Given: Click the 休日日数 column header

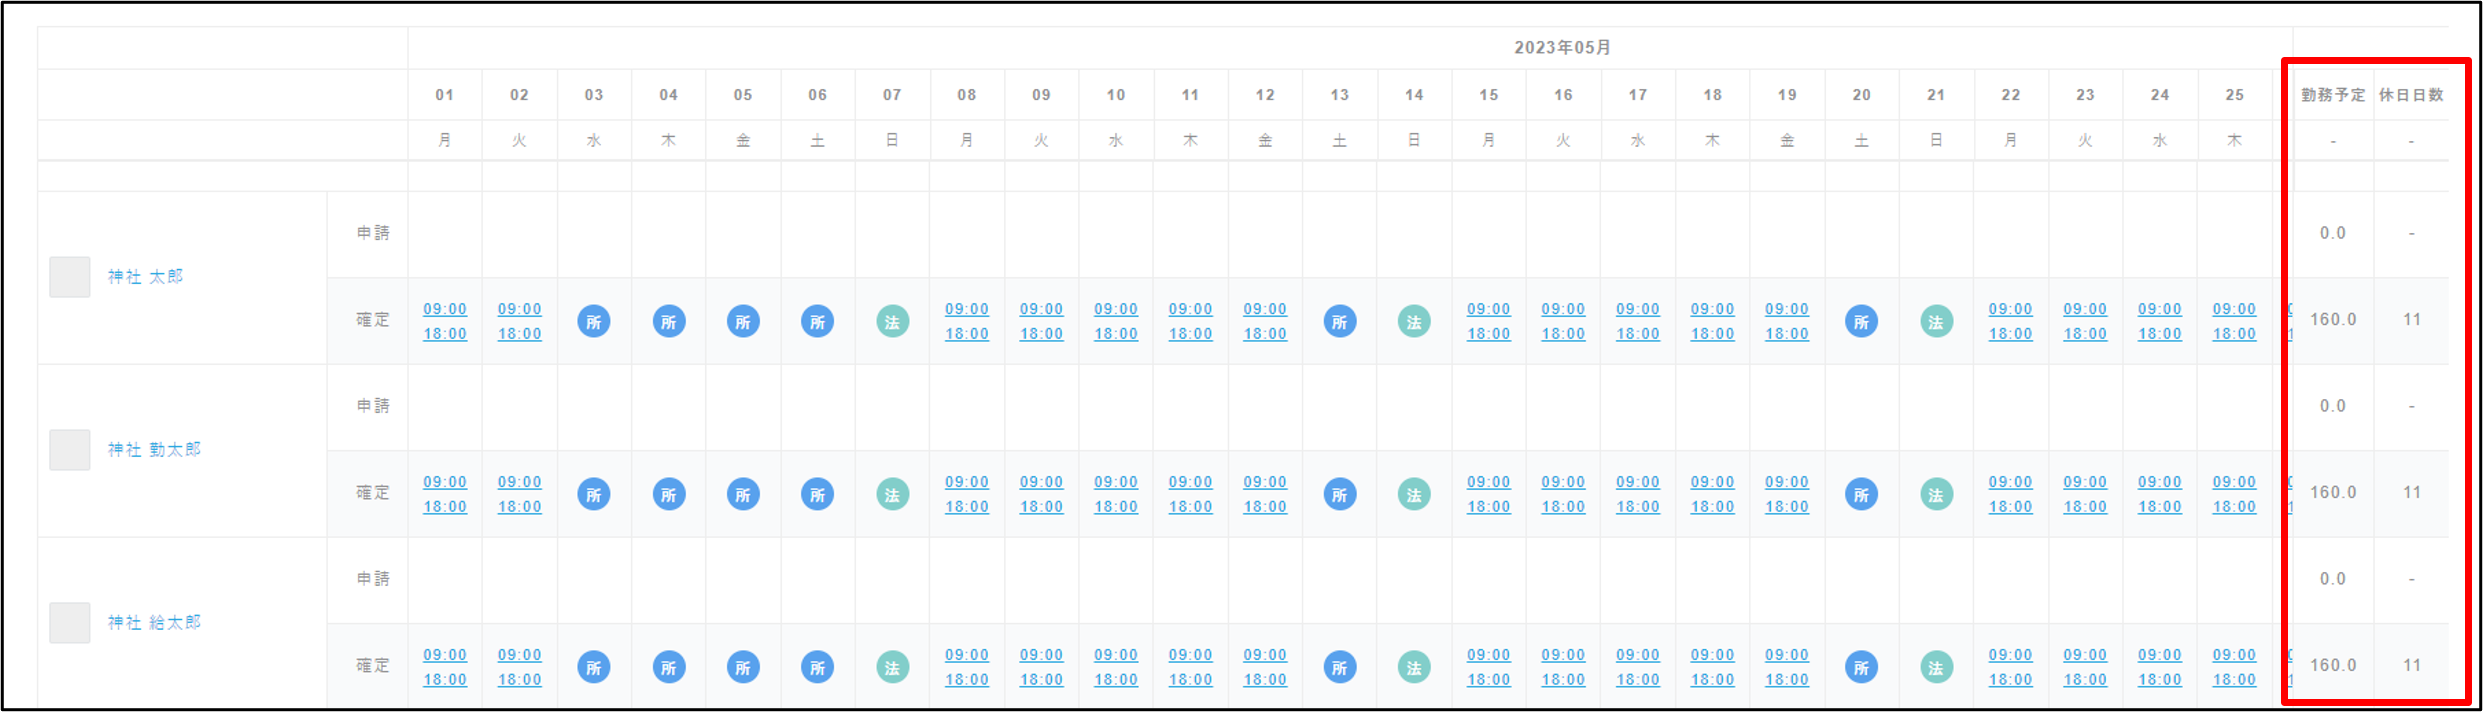Looking at the screenshot, I should click(x=2411, y=95).
